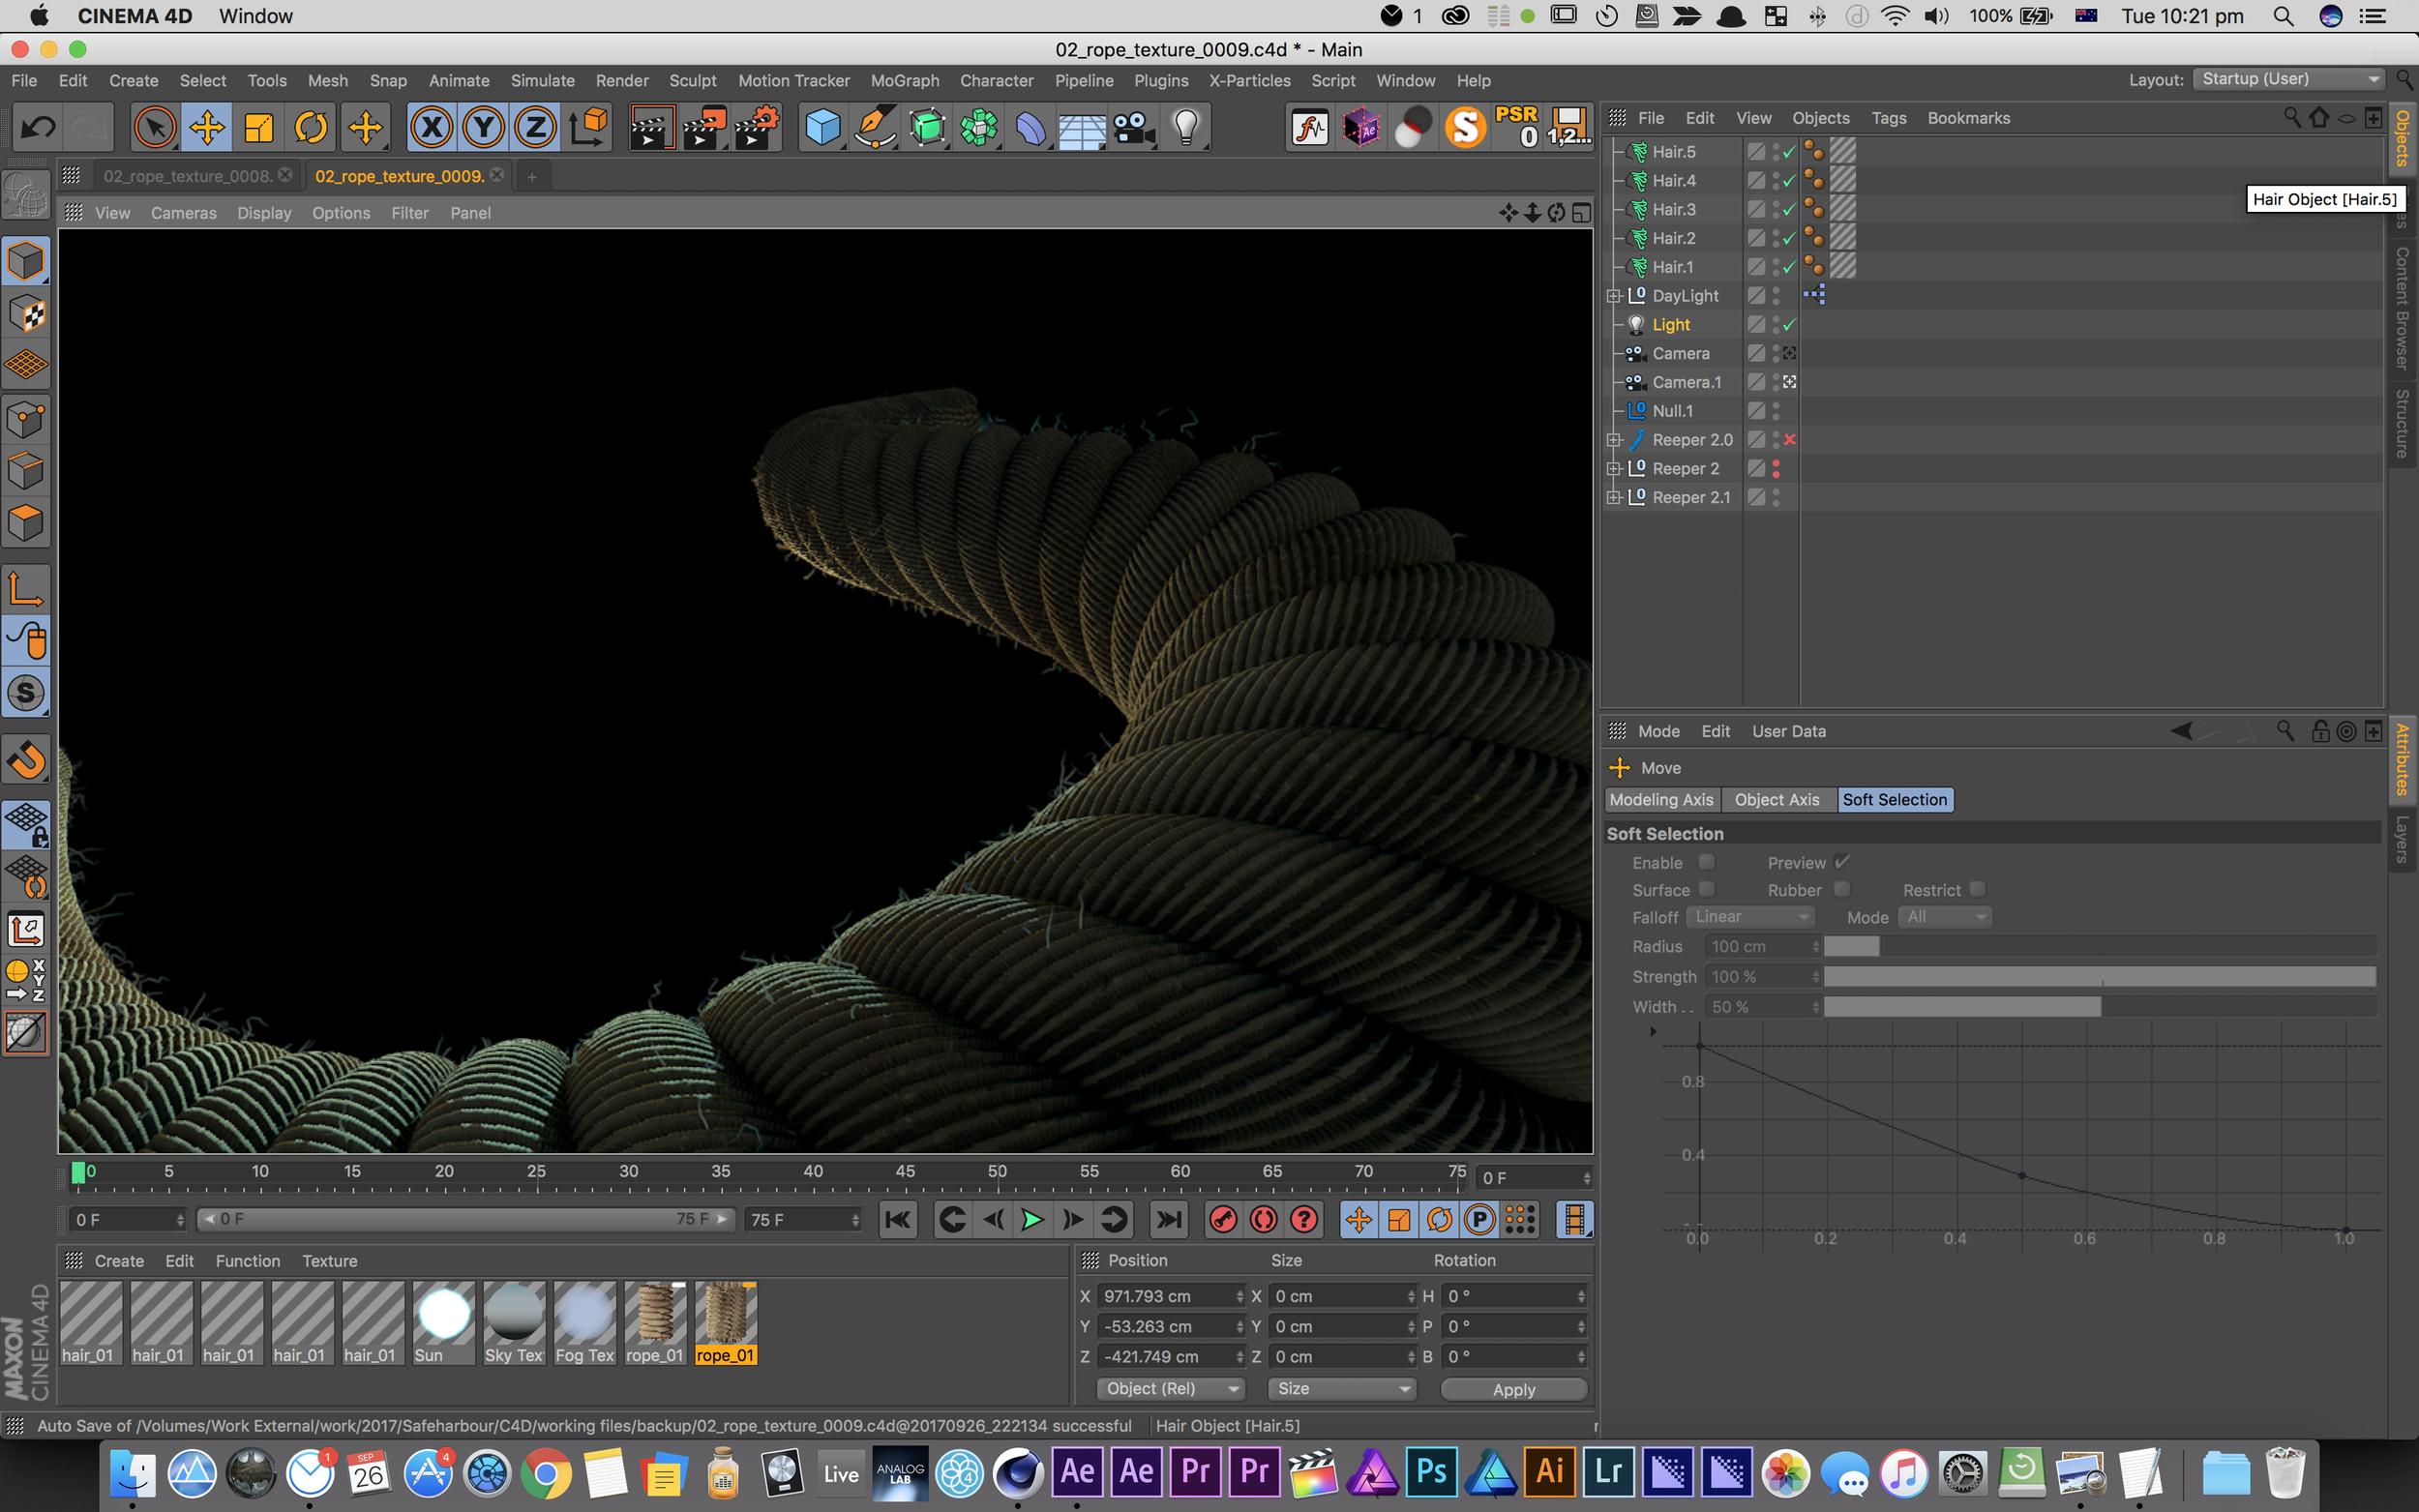Open the Simulate menu
This screenshot has width=2419, height=1512.
[x=542, y=80]
